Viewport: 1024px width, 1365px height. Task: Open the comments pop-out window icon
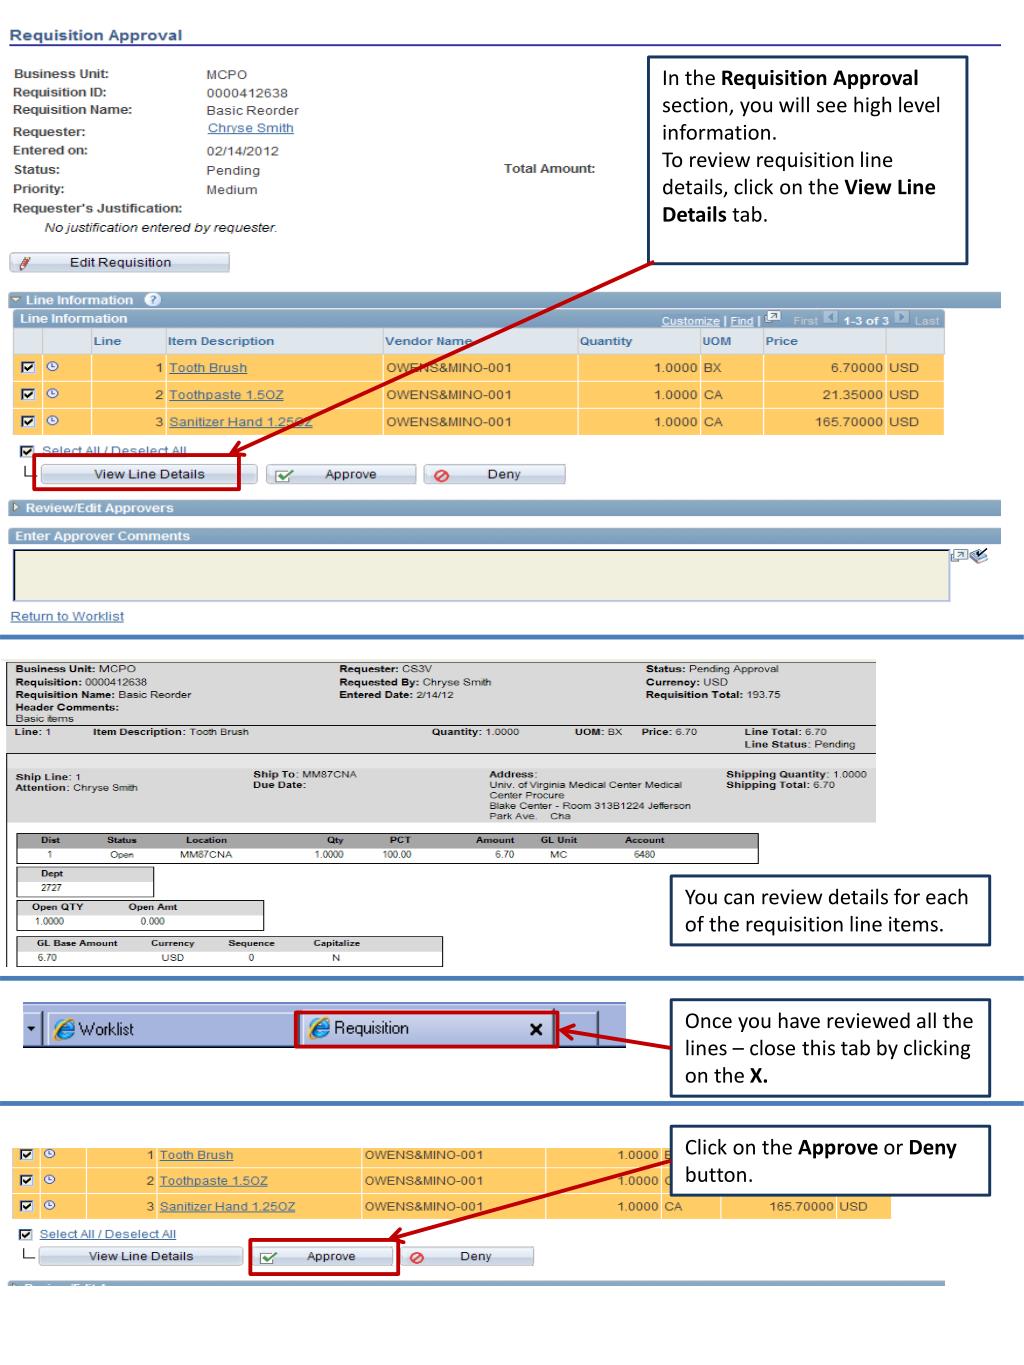[x=960, y=555]
